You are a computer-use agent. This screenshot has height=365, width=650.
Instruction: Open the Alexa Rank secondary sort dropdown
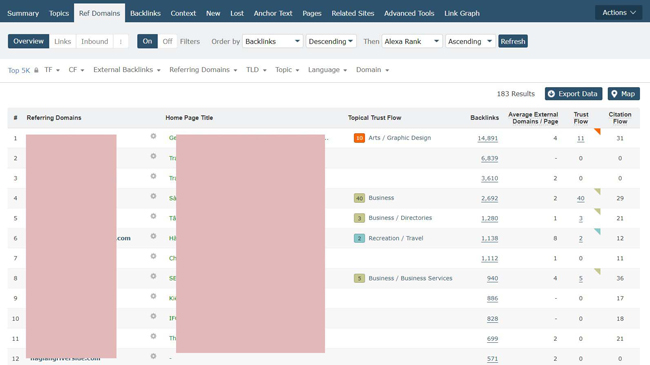coord(412,41)
